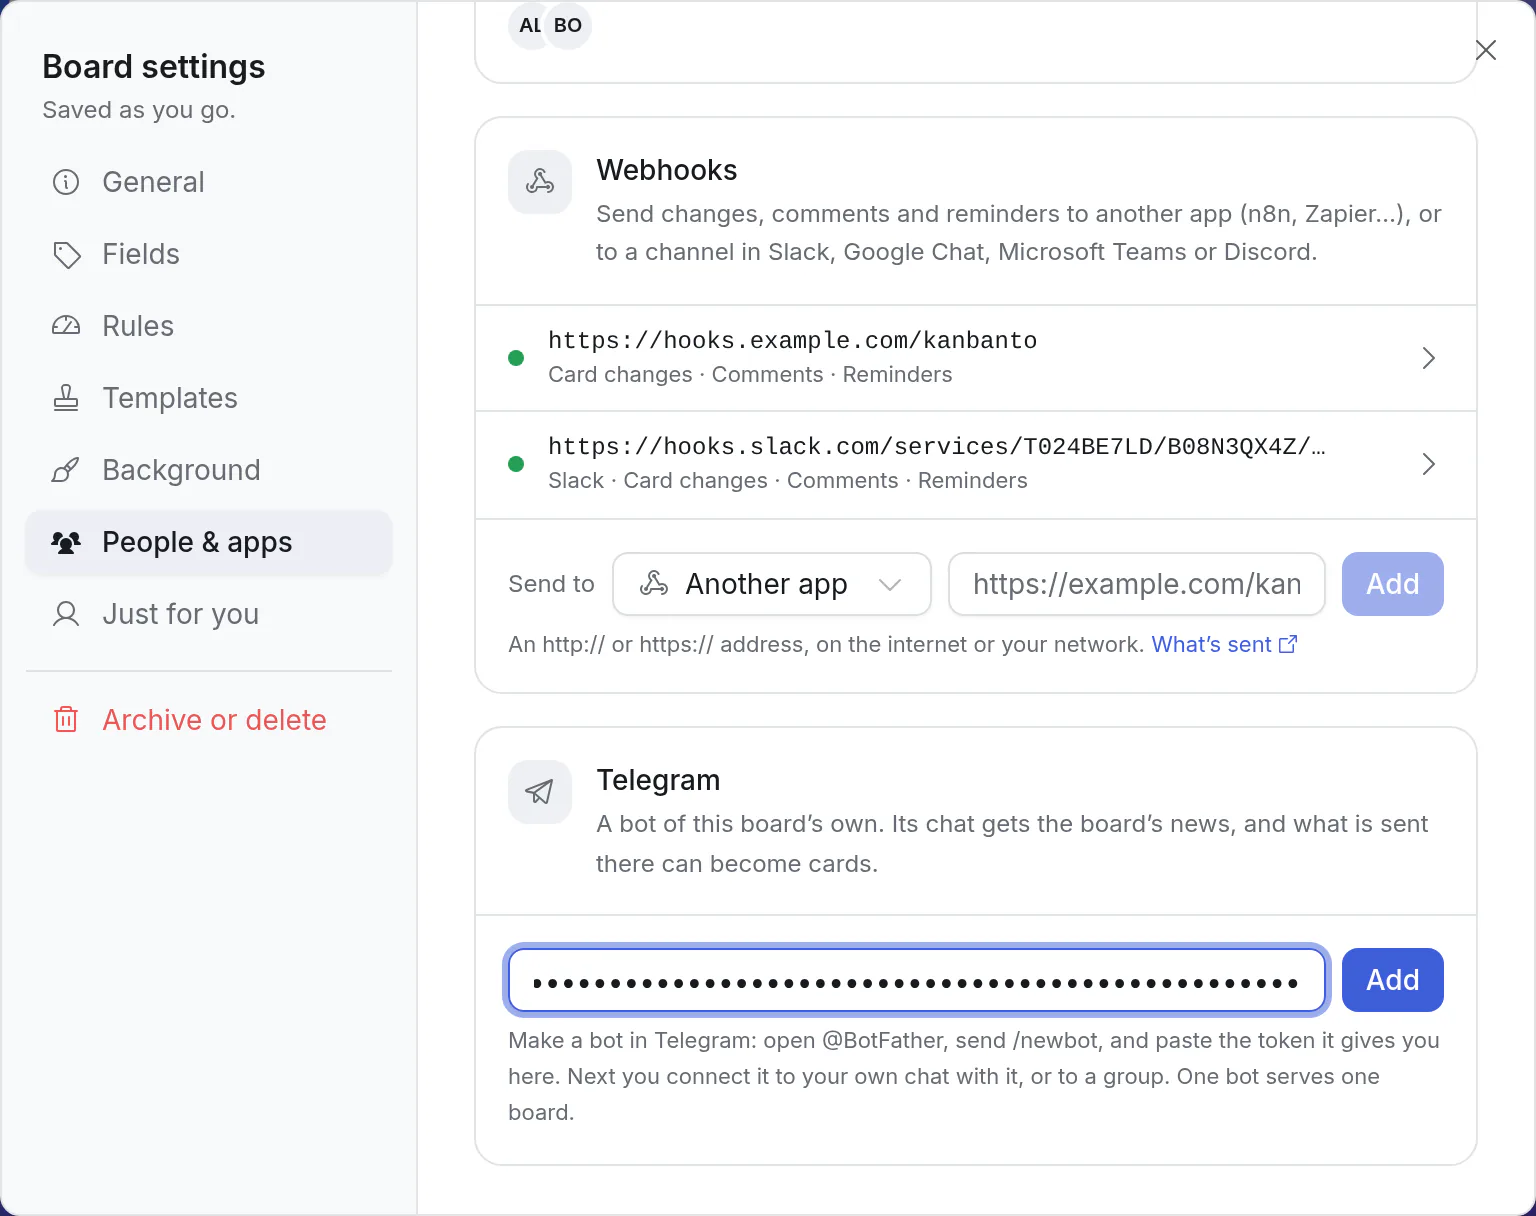Click the Webhooks heading
This screenshot has height=1216, width=1536.
667,170
